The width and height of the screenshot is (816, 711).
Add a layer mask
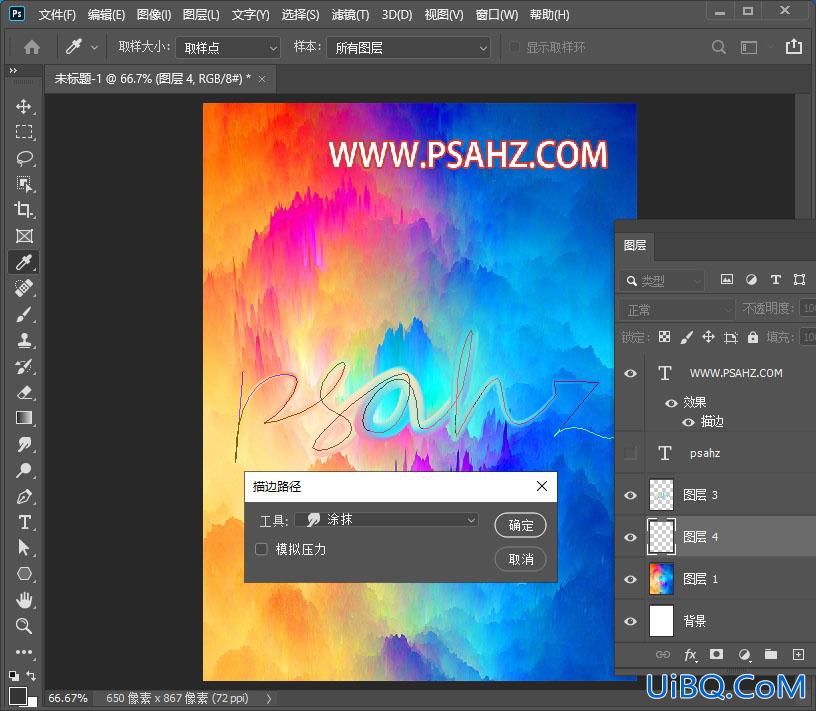tap(717, 654)
